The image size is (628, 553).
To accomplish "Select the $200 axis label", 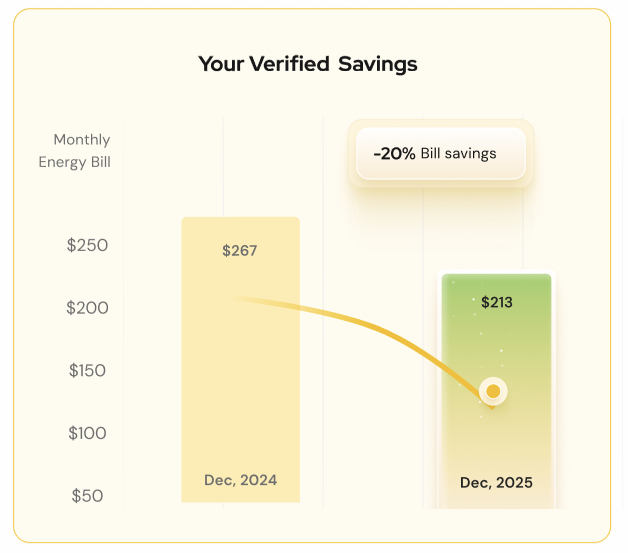I will pyautogui.click(x=87, y=308).
